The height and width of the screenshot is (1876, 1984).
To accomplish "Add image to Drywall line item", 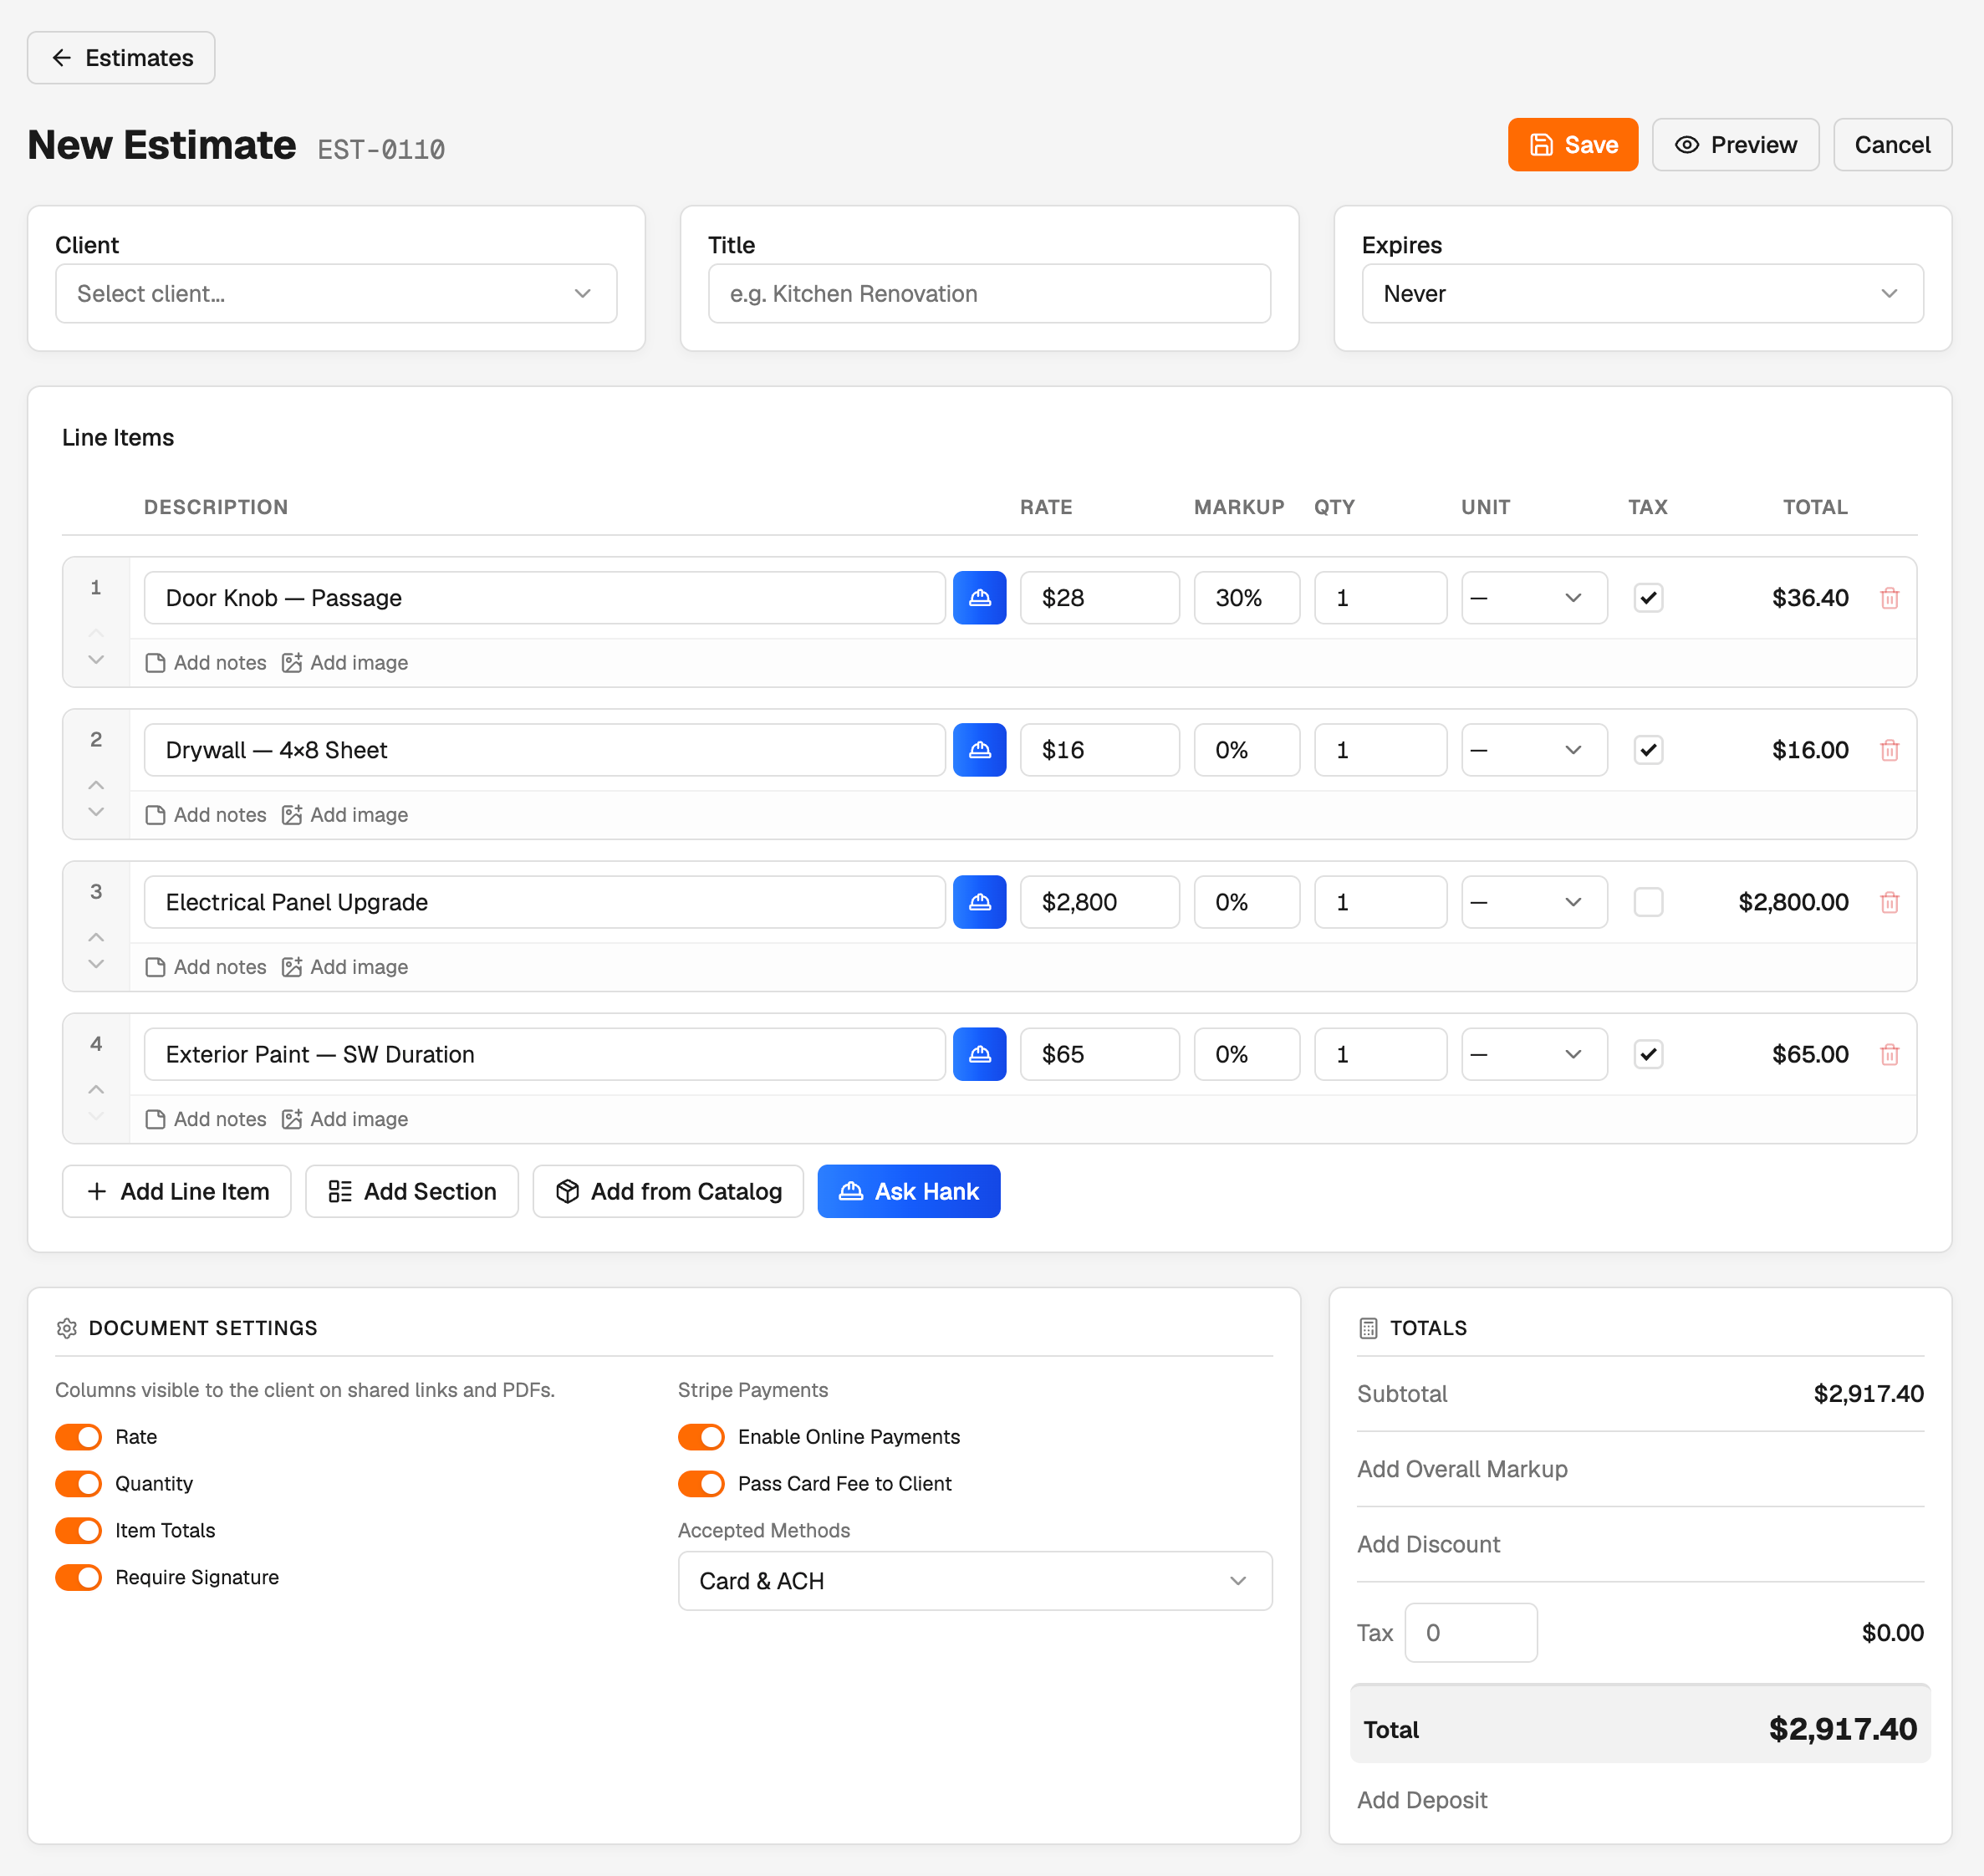I will (x=345, y=815).
